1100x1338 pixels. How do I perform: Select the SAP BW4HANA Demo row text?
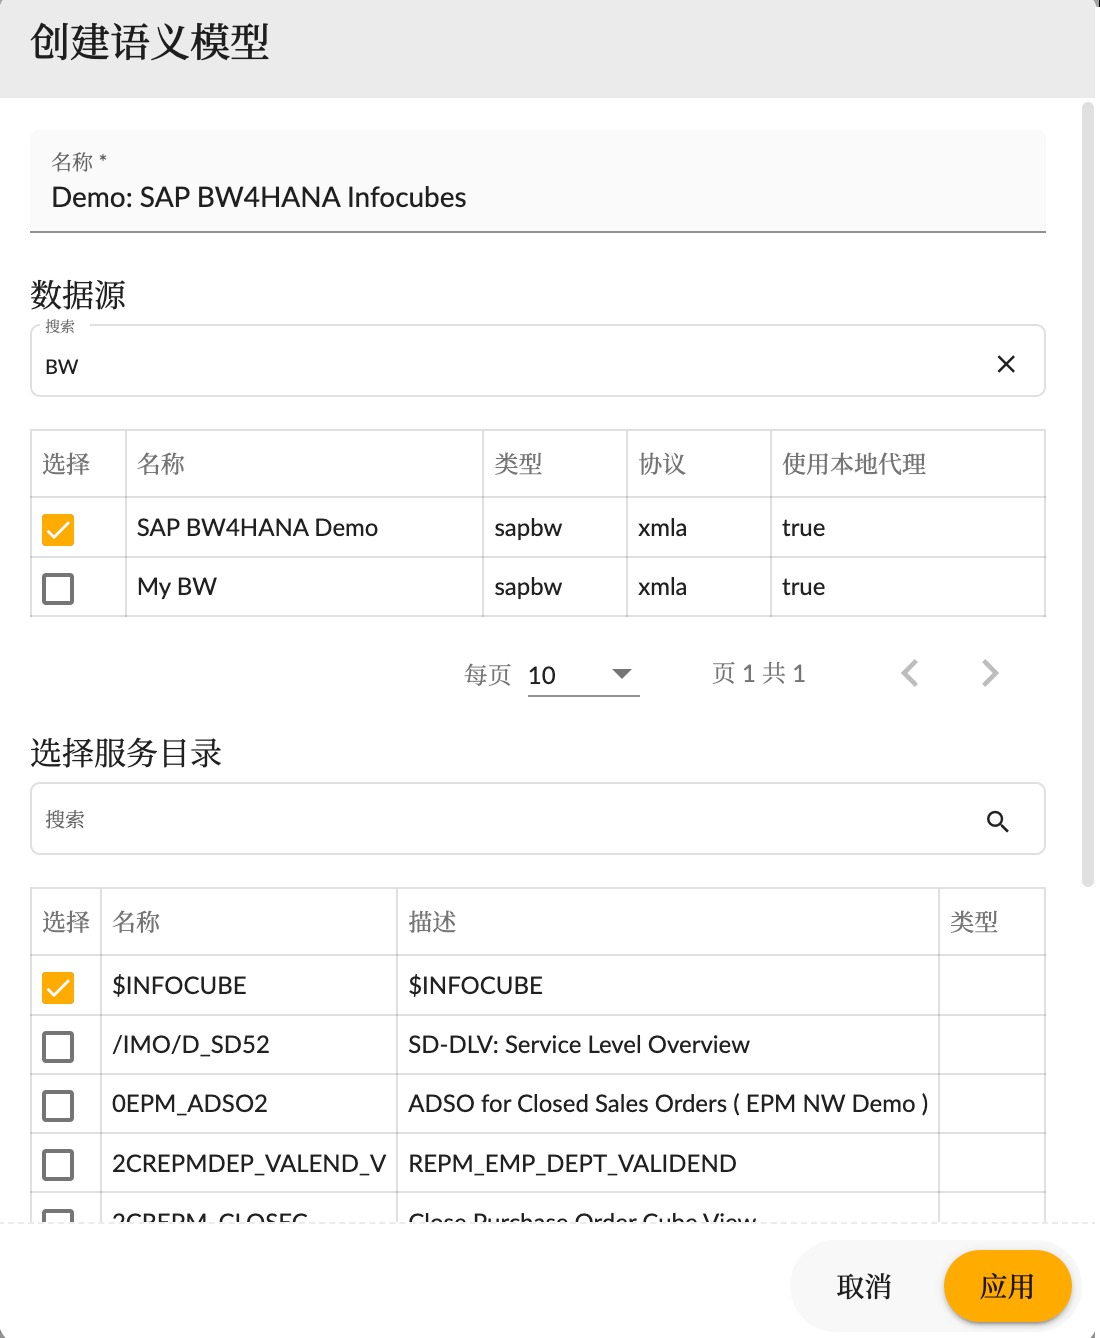click(257, 528)
